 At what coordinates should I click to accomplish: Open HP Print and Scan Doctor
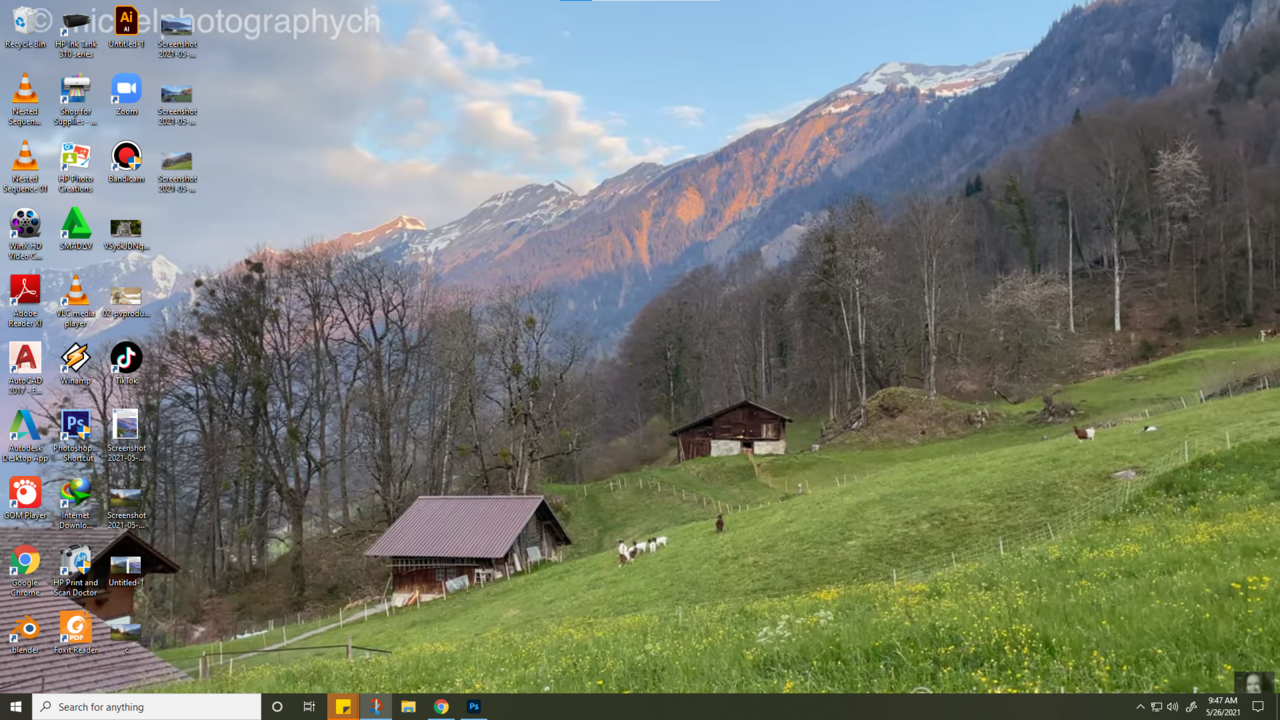point(76,572)
